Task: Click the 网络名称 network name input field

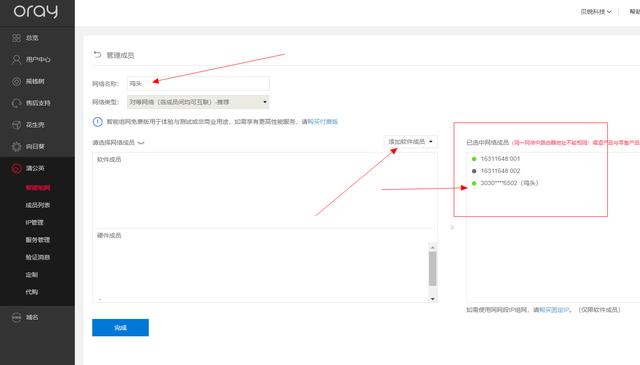Action: pyautogui.click(x=198, y=84)
